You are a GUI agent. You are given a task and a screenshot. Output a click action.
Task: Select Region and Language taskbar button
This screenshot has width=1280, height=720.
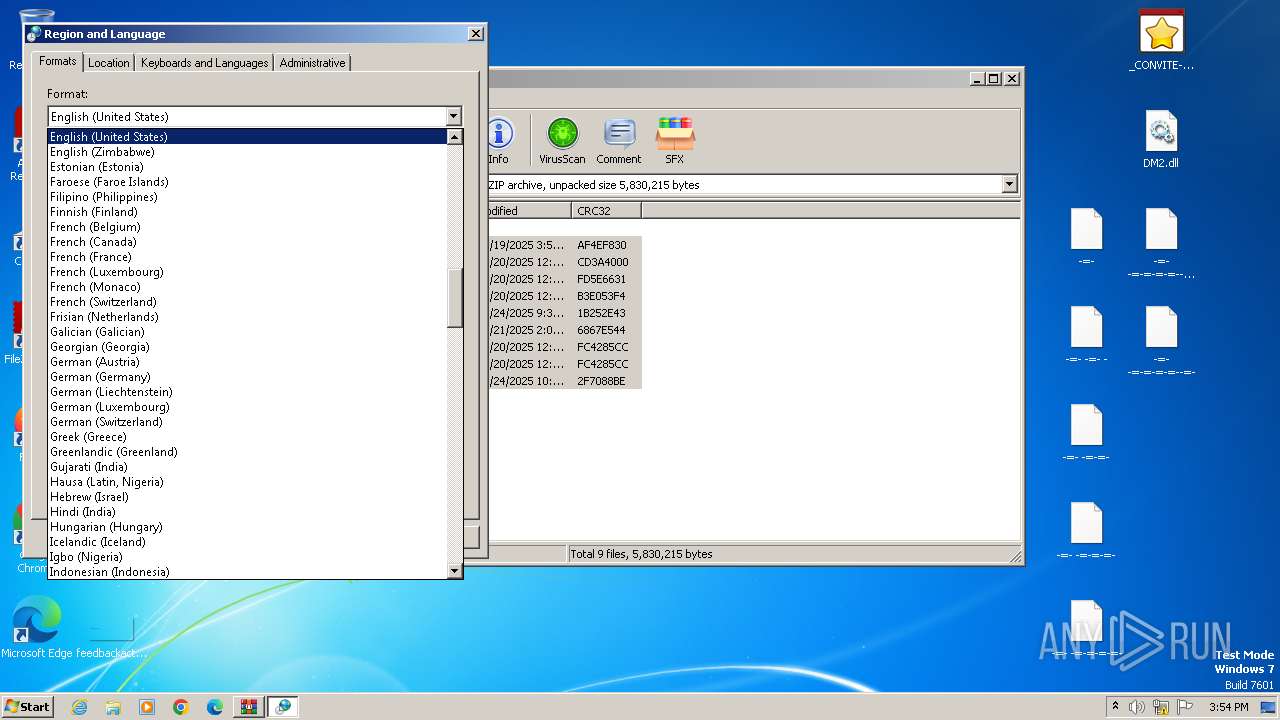tap(283, 707)
